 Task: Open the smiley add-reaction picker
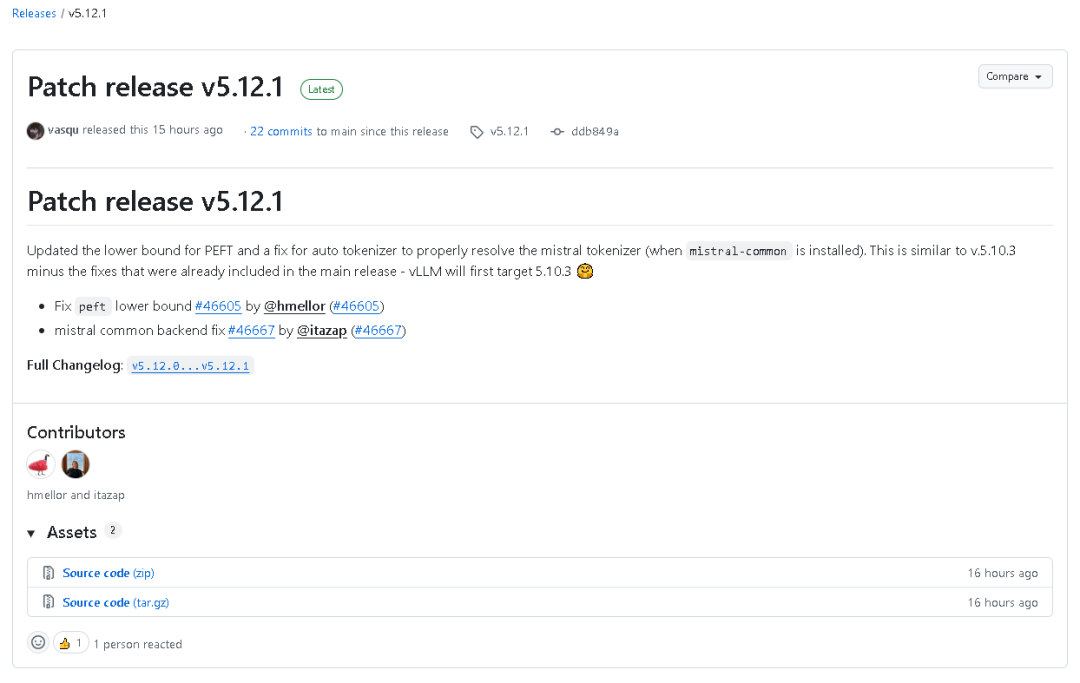tap(39, 642)
